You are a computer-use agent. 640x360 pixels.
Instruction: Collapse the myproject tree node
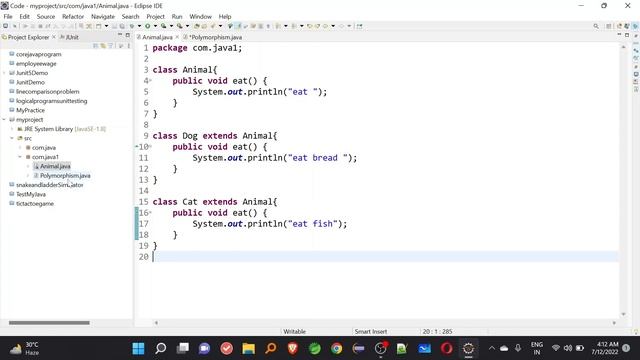4,120
